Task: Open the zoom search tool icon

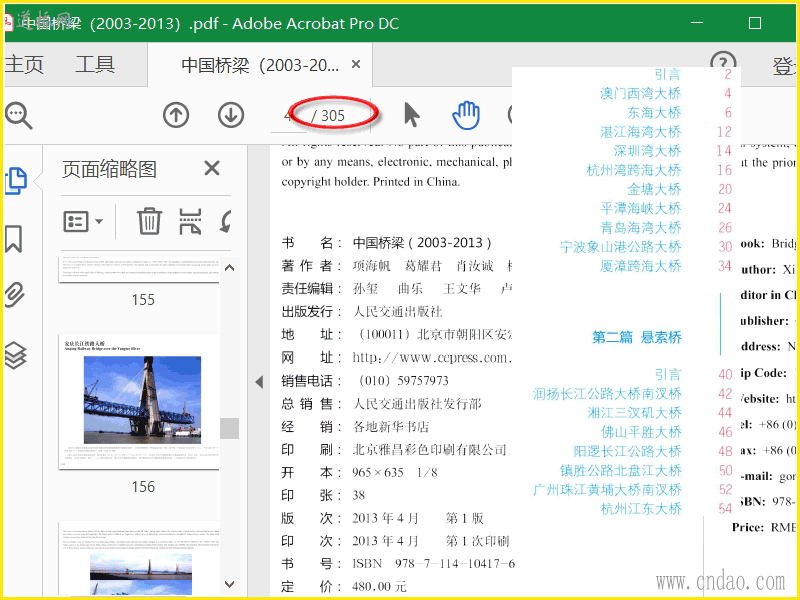Action: 19,116
